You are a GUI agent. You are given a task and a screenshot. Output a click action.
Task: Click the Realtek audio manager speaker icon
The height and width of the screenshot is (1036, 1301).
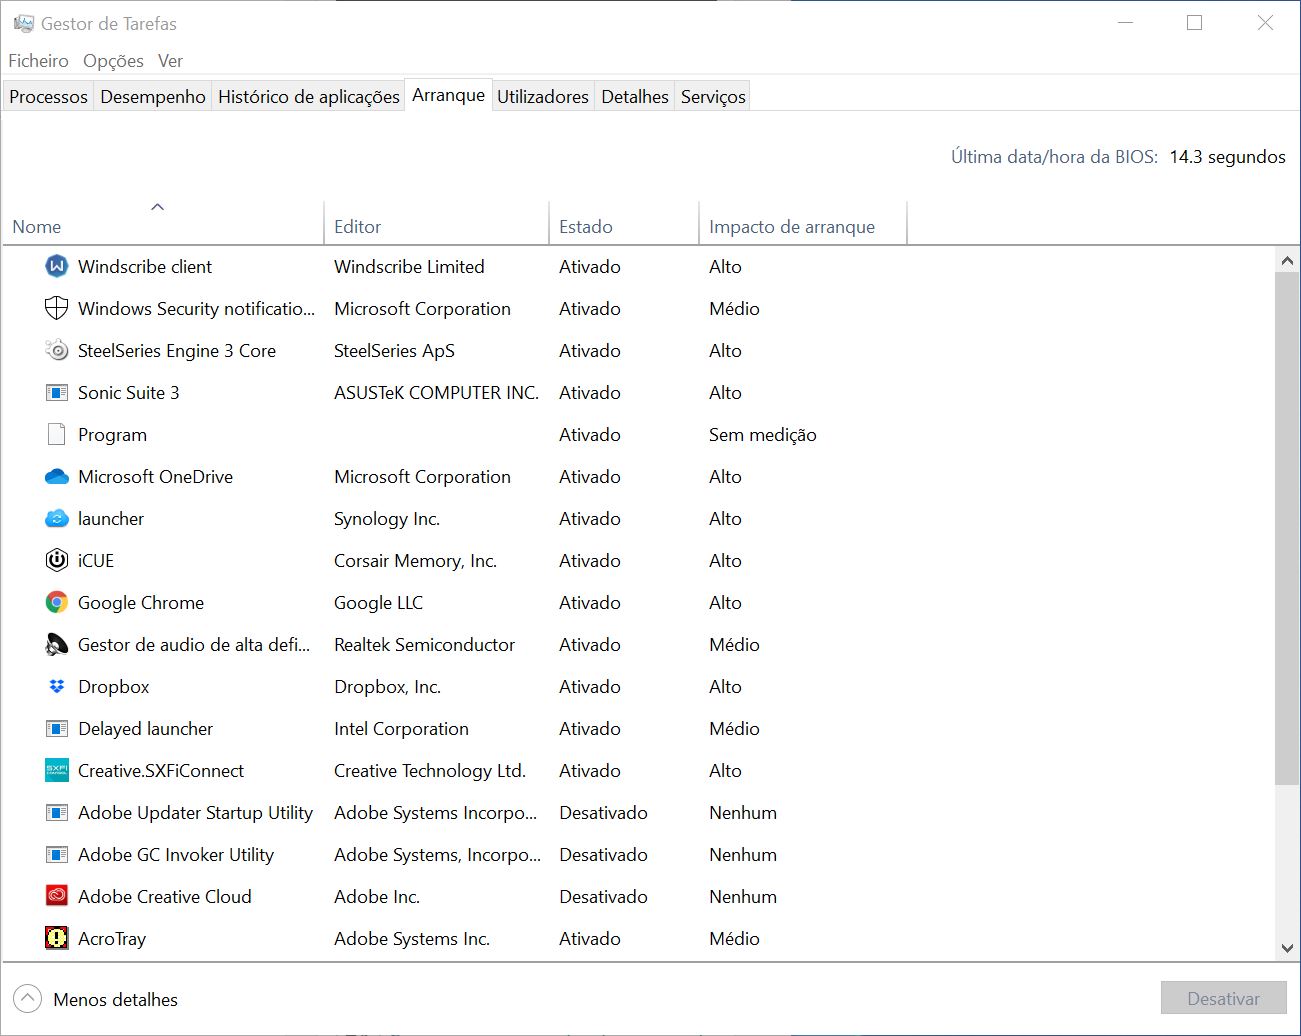[57, 644]
